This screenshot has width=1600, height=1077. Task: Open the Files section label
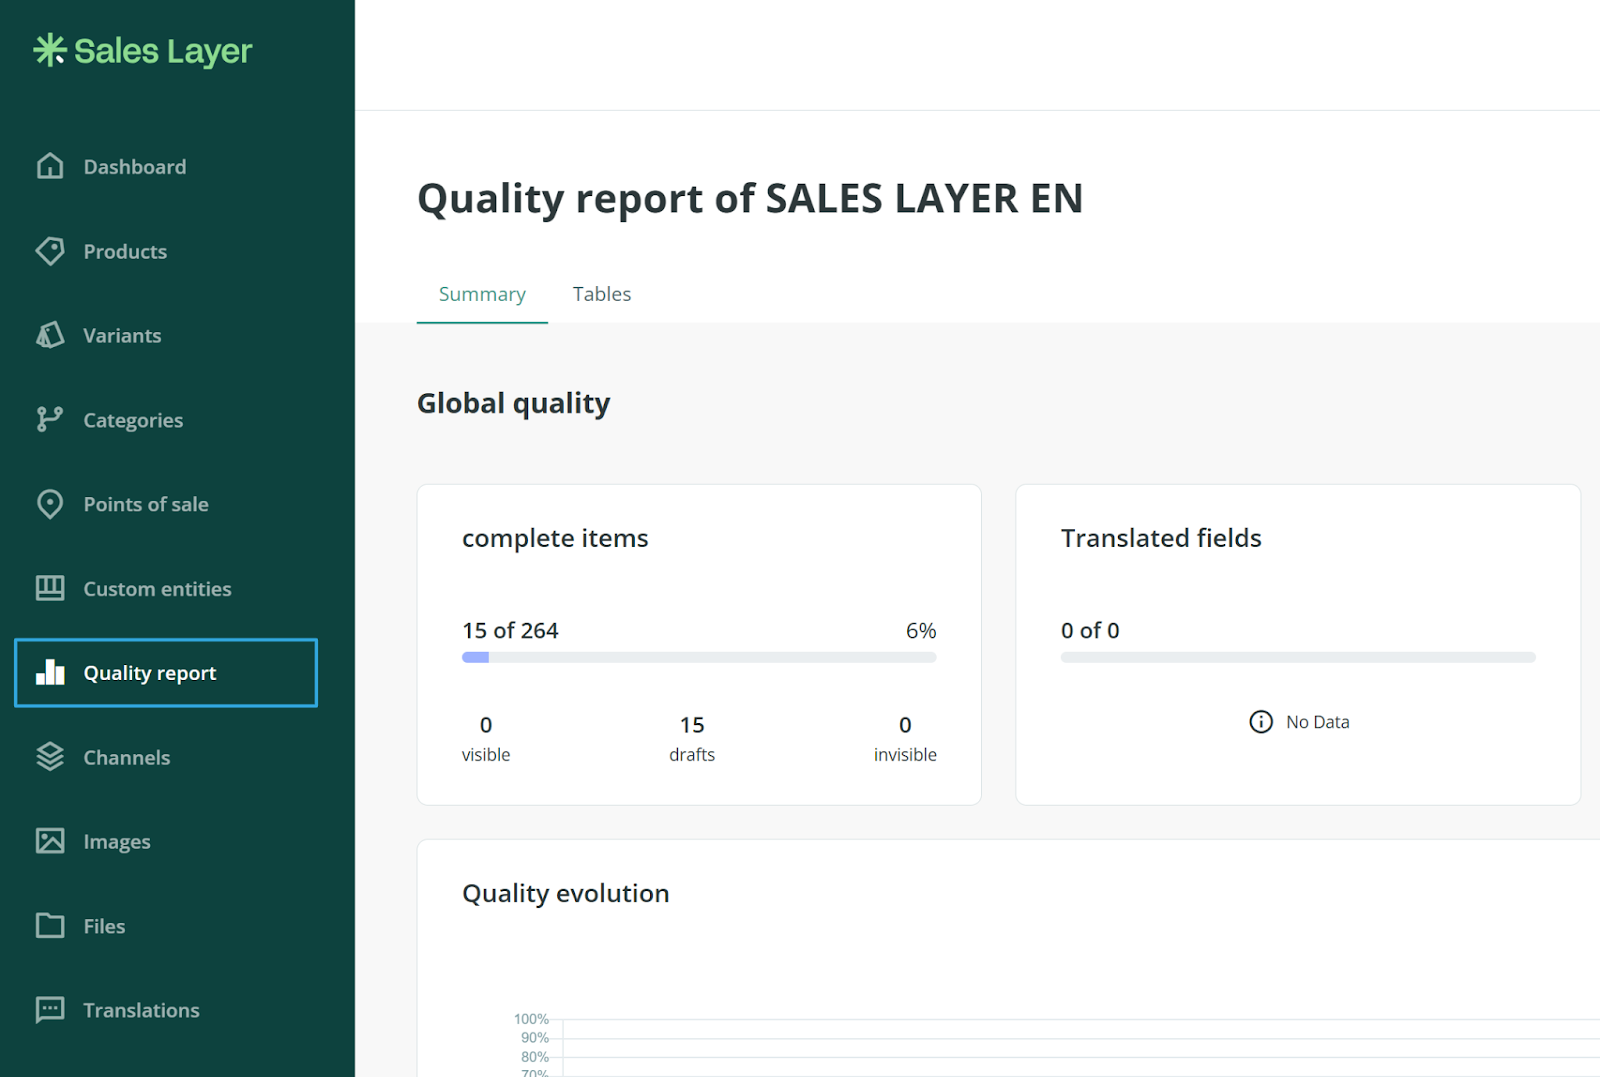coord(104,926)
